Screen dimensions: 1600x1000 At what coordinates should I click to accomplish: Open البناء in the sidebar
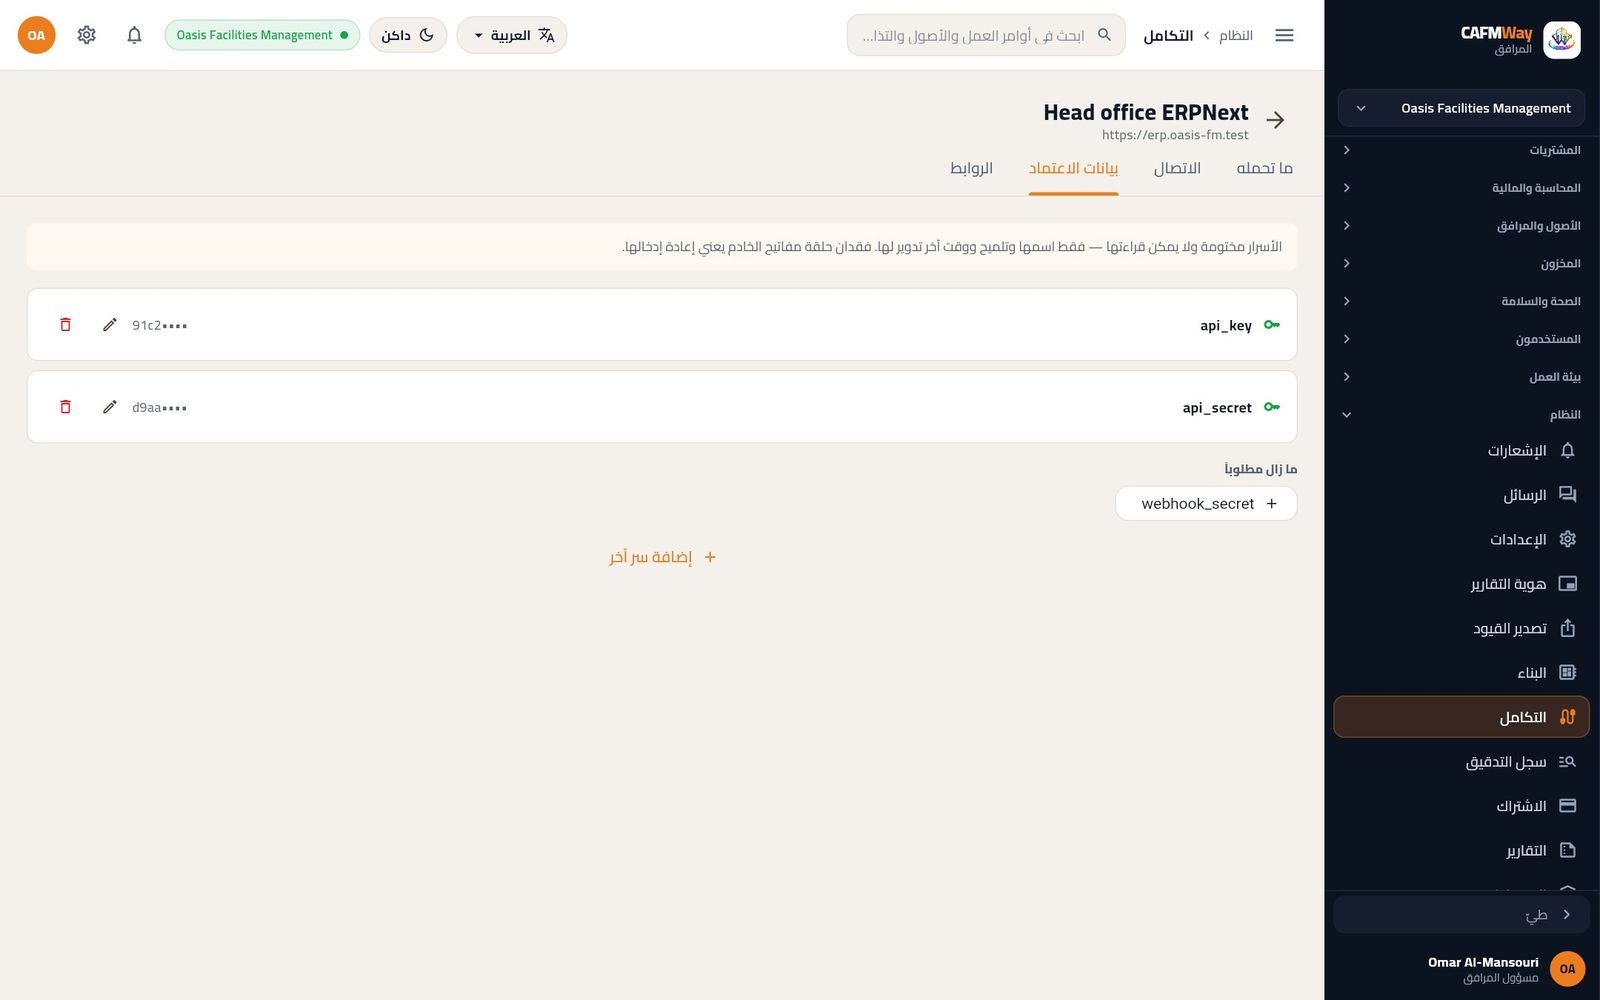pyautogui.click(x=1462, y=673)
